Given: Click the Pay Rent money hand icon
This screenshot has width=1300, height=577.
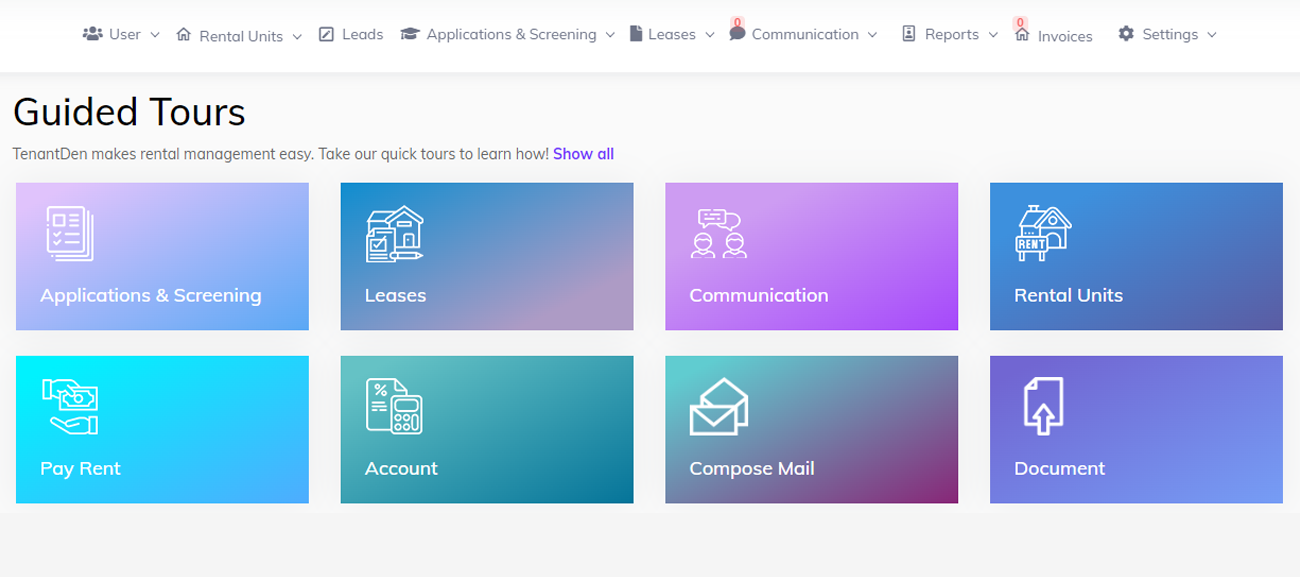Looking at the screenshot, I should (x=70, y=406).
